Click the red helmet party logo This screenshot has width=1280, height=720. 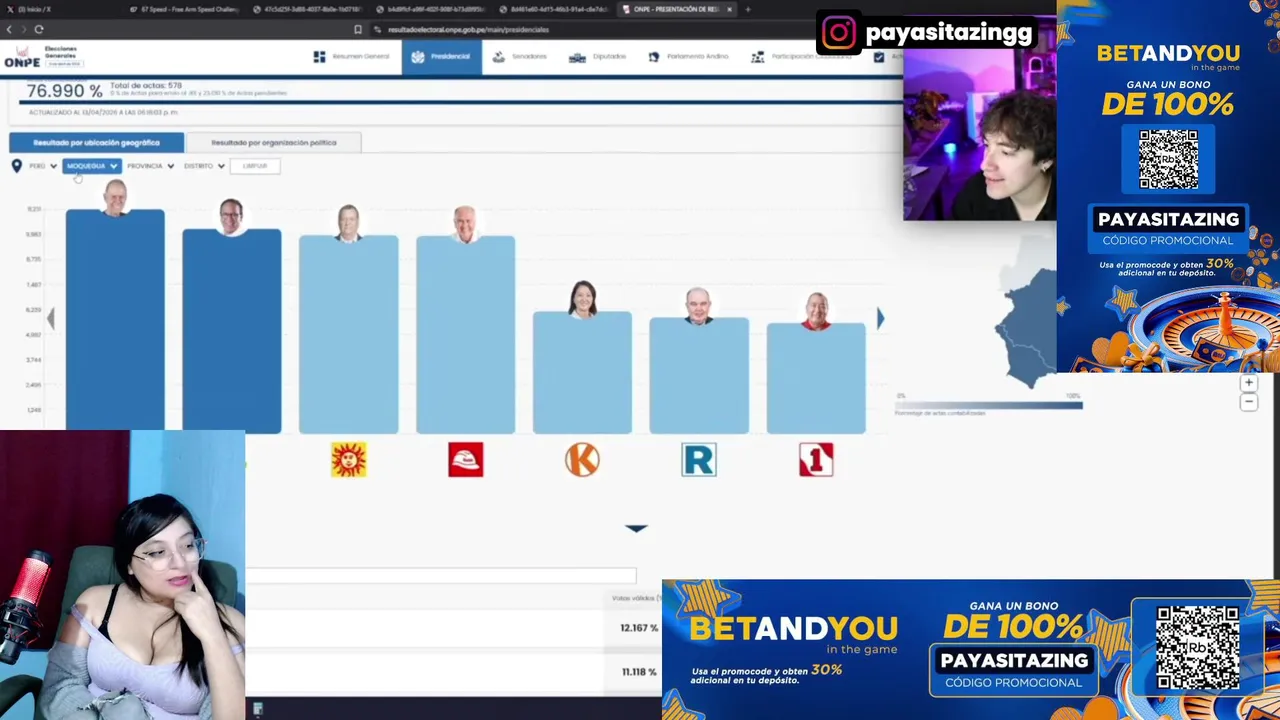coord(465,459)
